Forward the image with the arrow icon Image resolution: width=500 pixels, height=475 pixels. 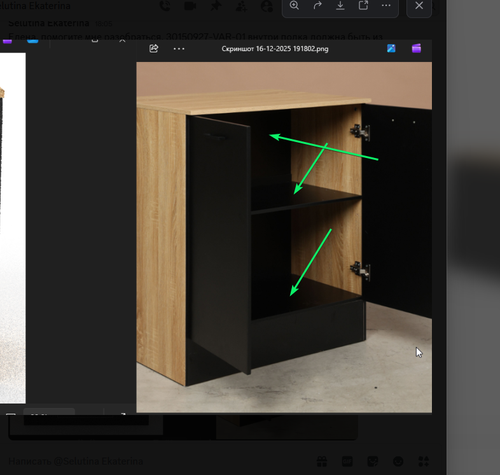pyautogui.click(x=318, y=5)
